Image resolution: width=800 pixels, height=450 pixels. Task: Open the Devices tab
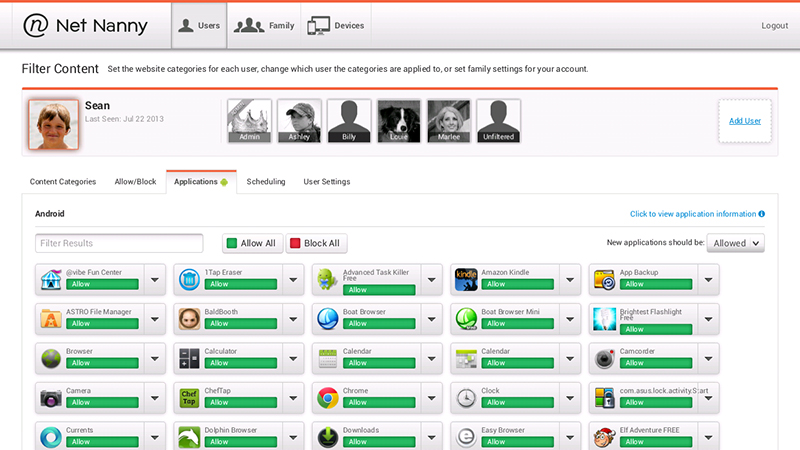[x=336, y=26]
